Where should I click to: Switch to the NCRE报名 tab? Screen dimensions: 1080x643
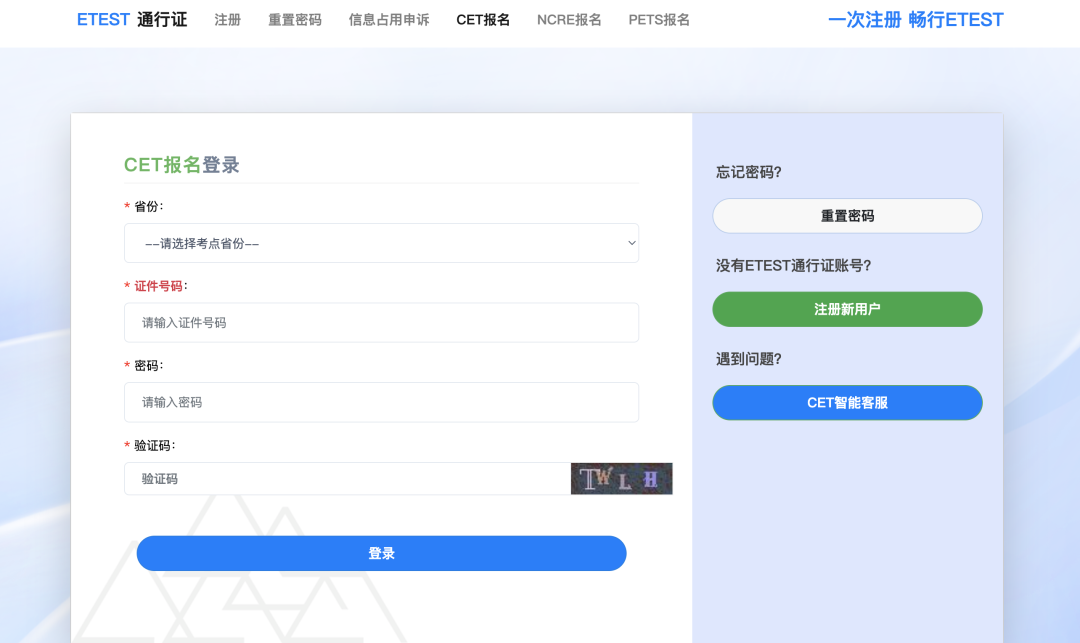click(569, 19)
